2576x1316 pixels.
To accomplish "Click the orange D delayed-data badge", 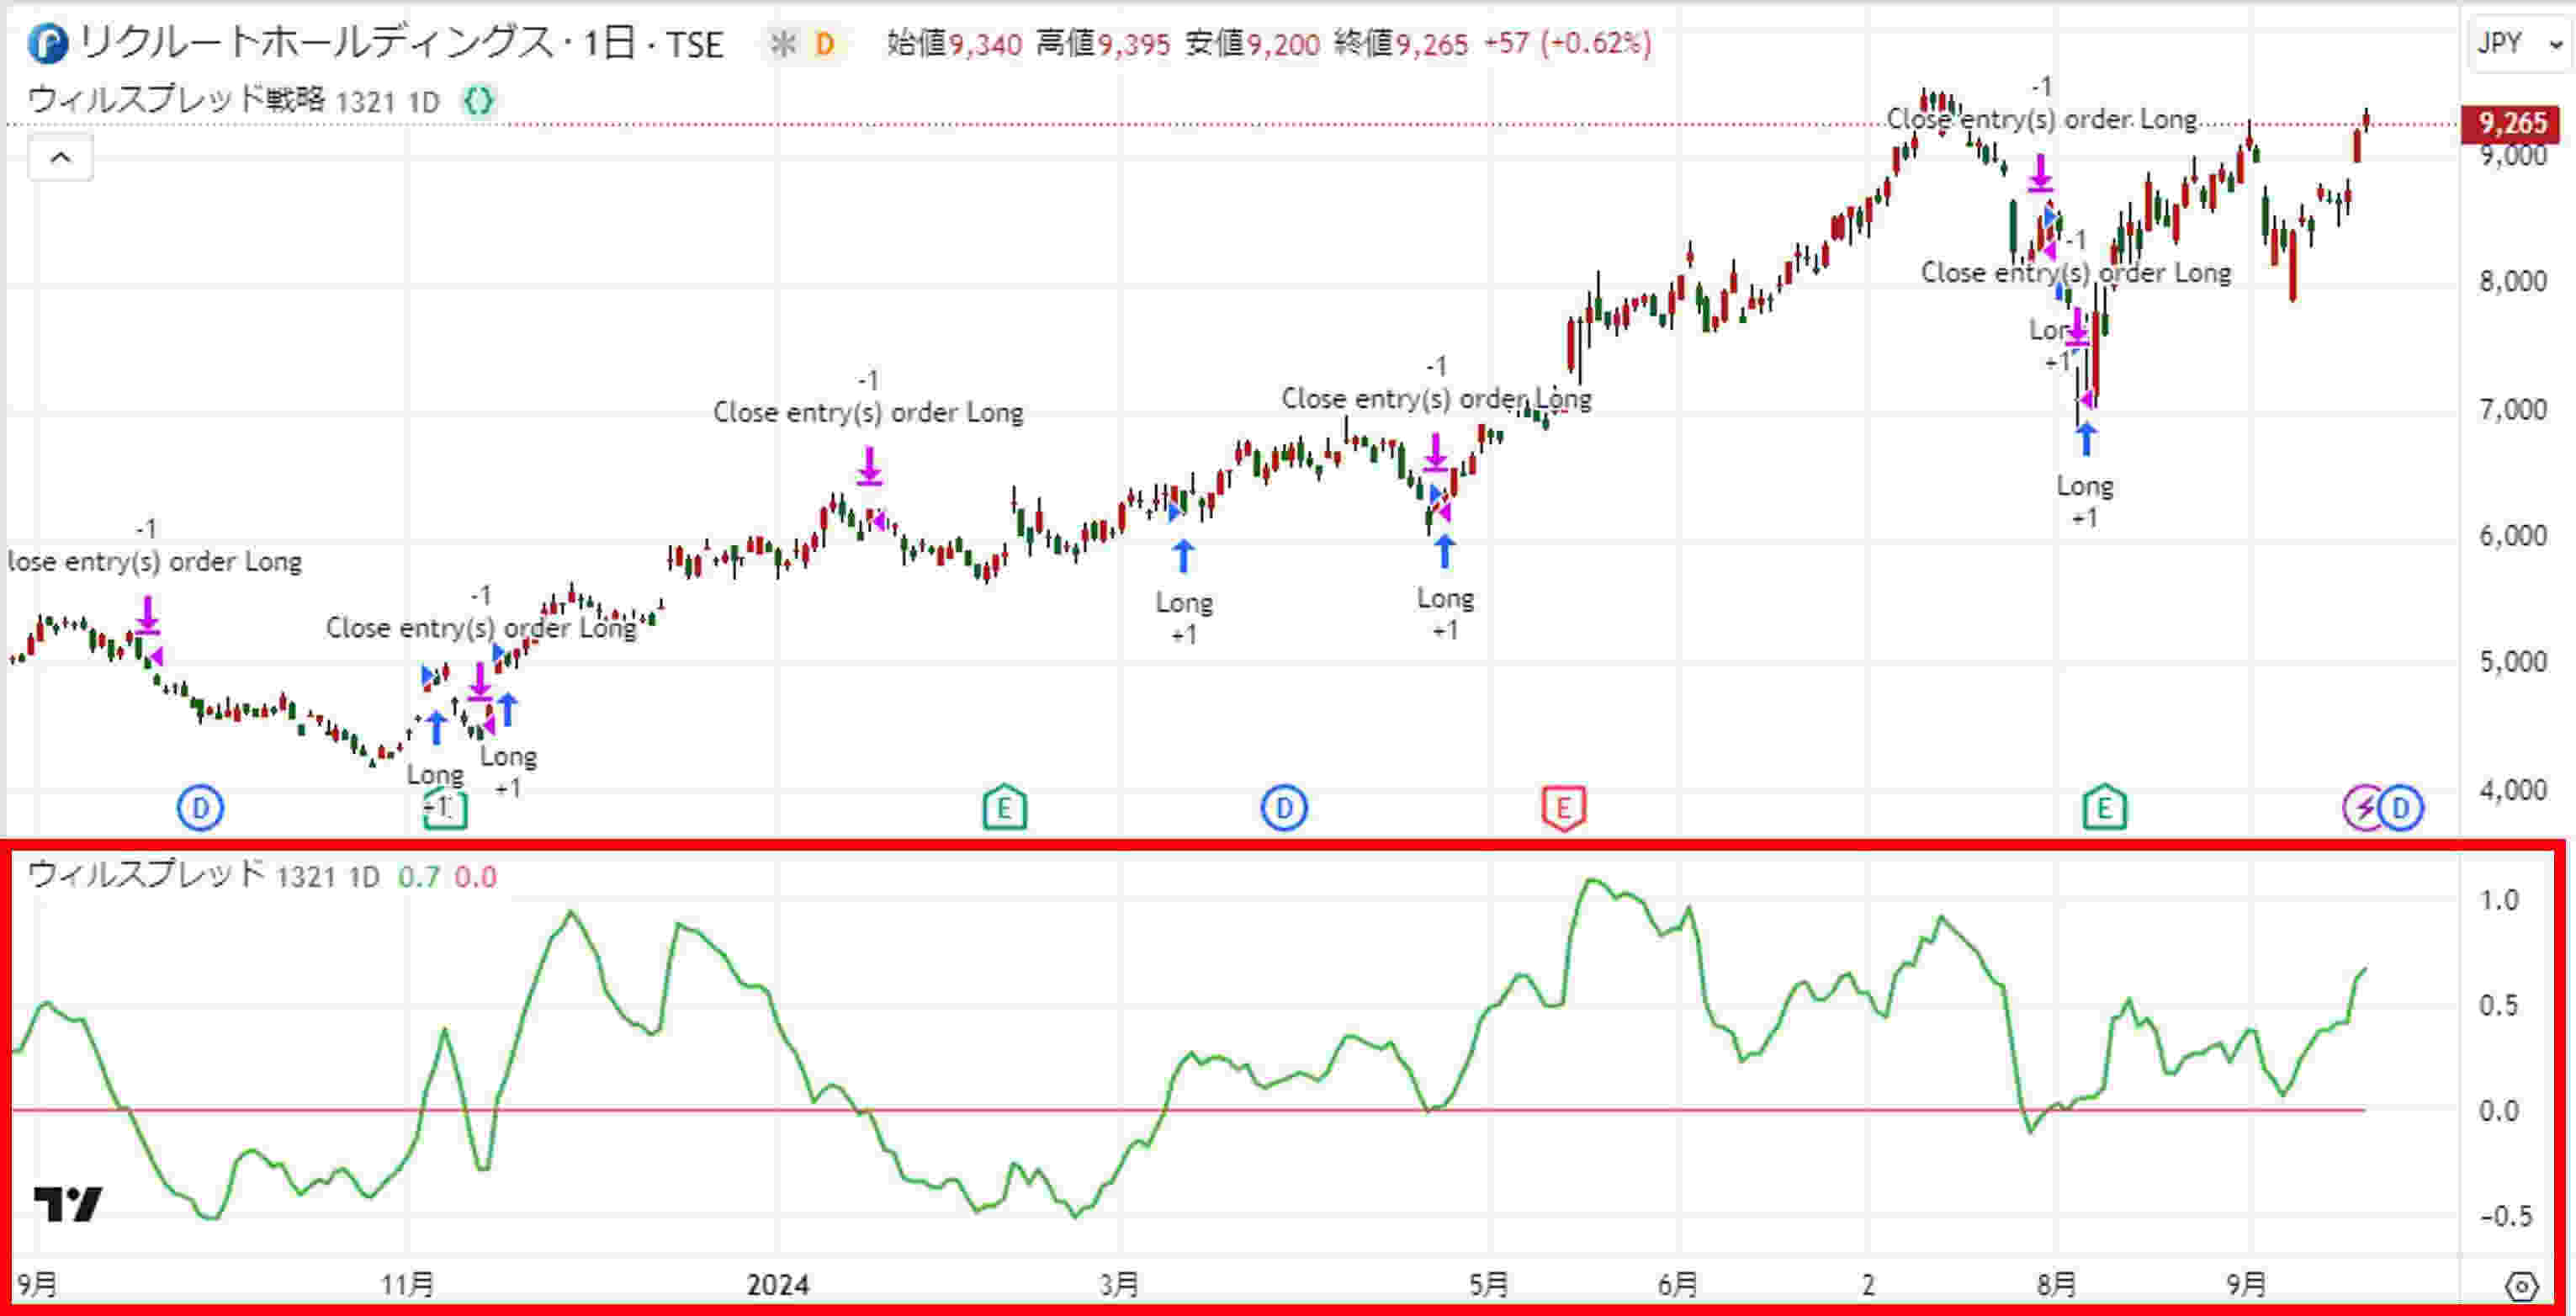I will (x=825, y=44).
